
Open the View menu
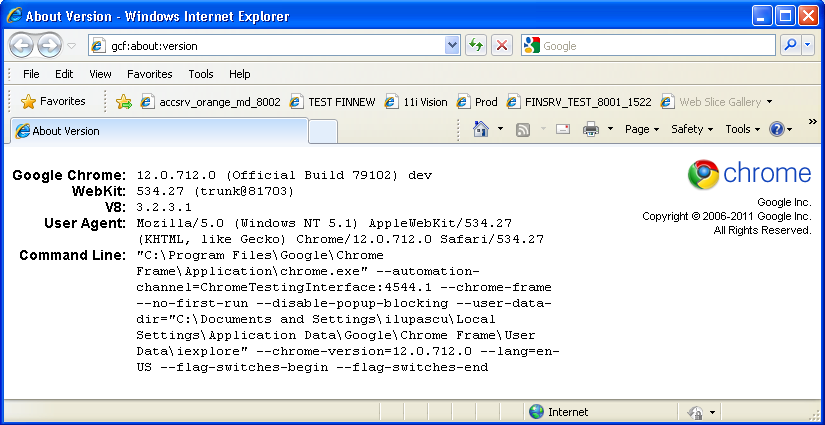(100, 74)
